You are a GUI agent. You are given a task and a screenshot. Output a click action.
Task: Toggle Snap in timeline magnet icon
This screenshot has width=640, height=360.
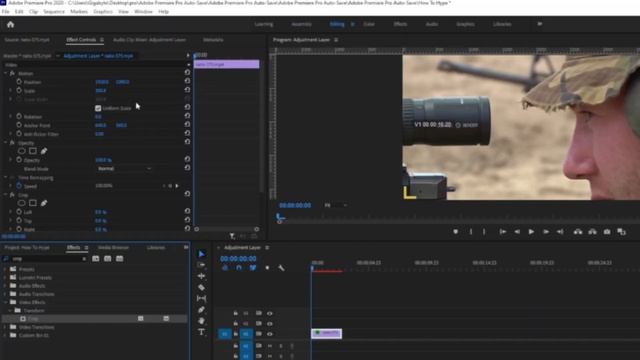(239, 268)
